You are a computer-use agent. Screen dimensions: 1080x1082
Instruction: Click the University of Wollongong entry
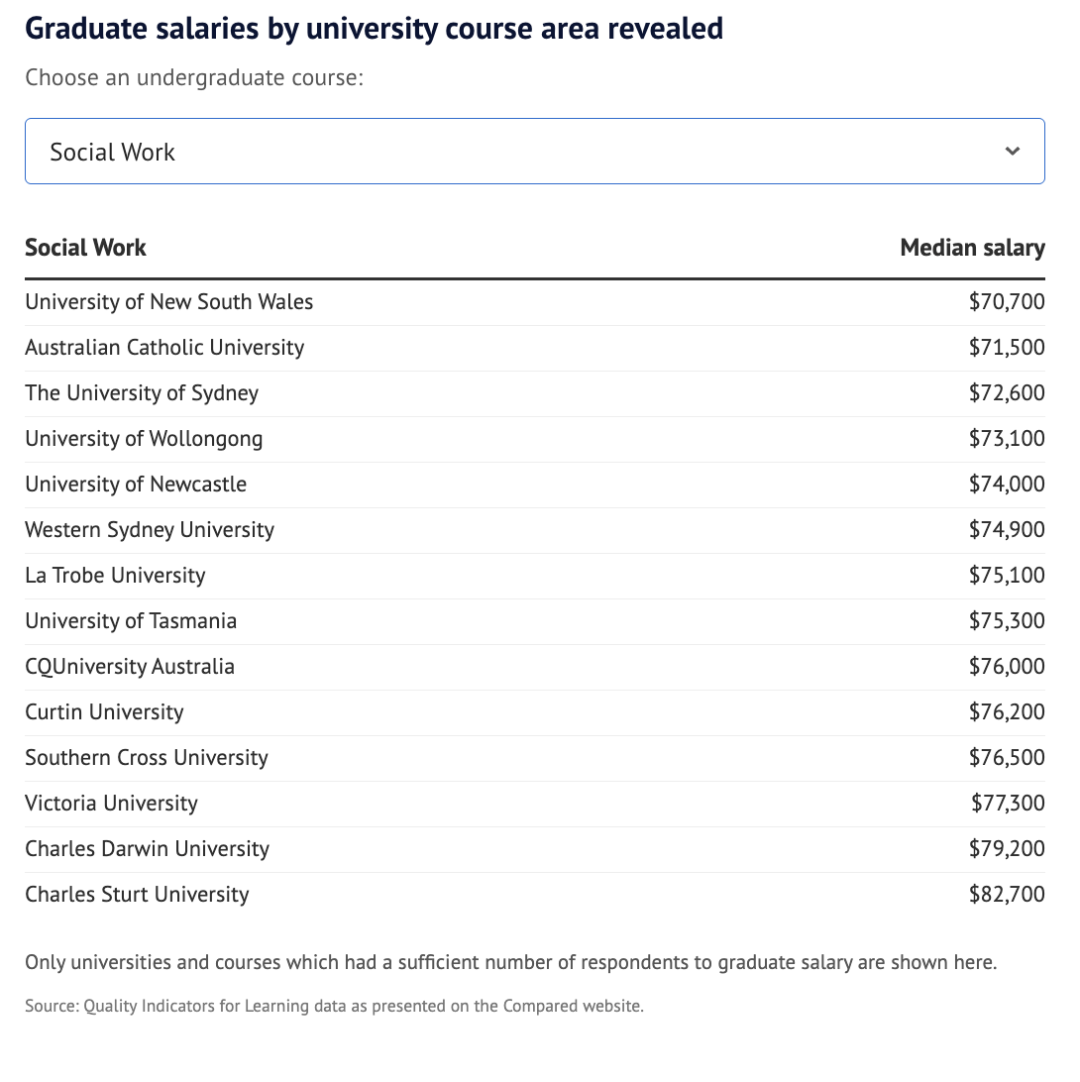tap(144, 439)
